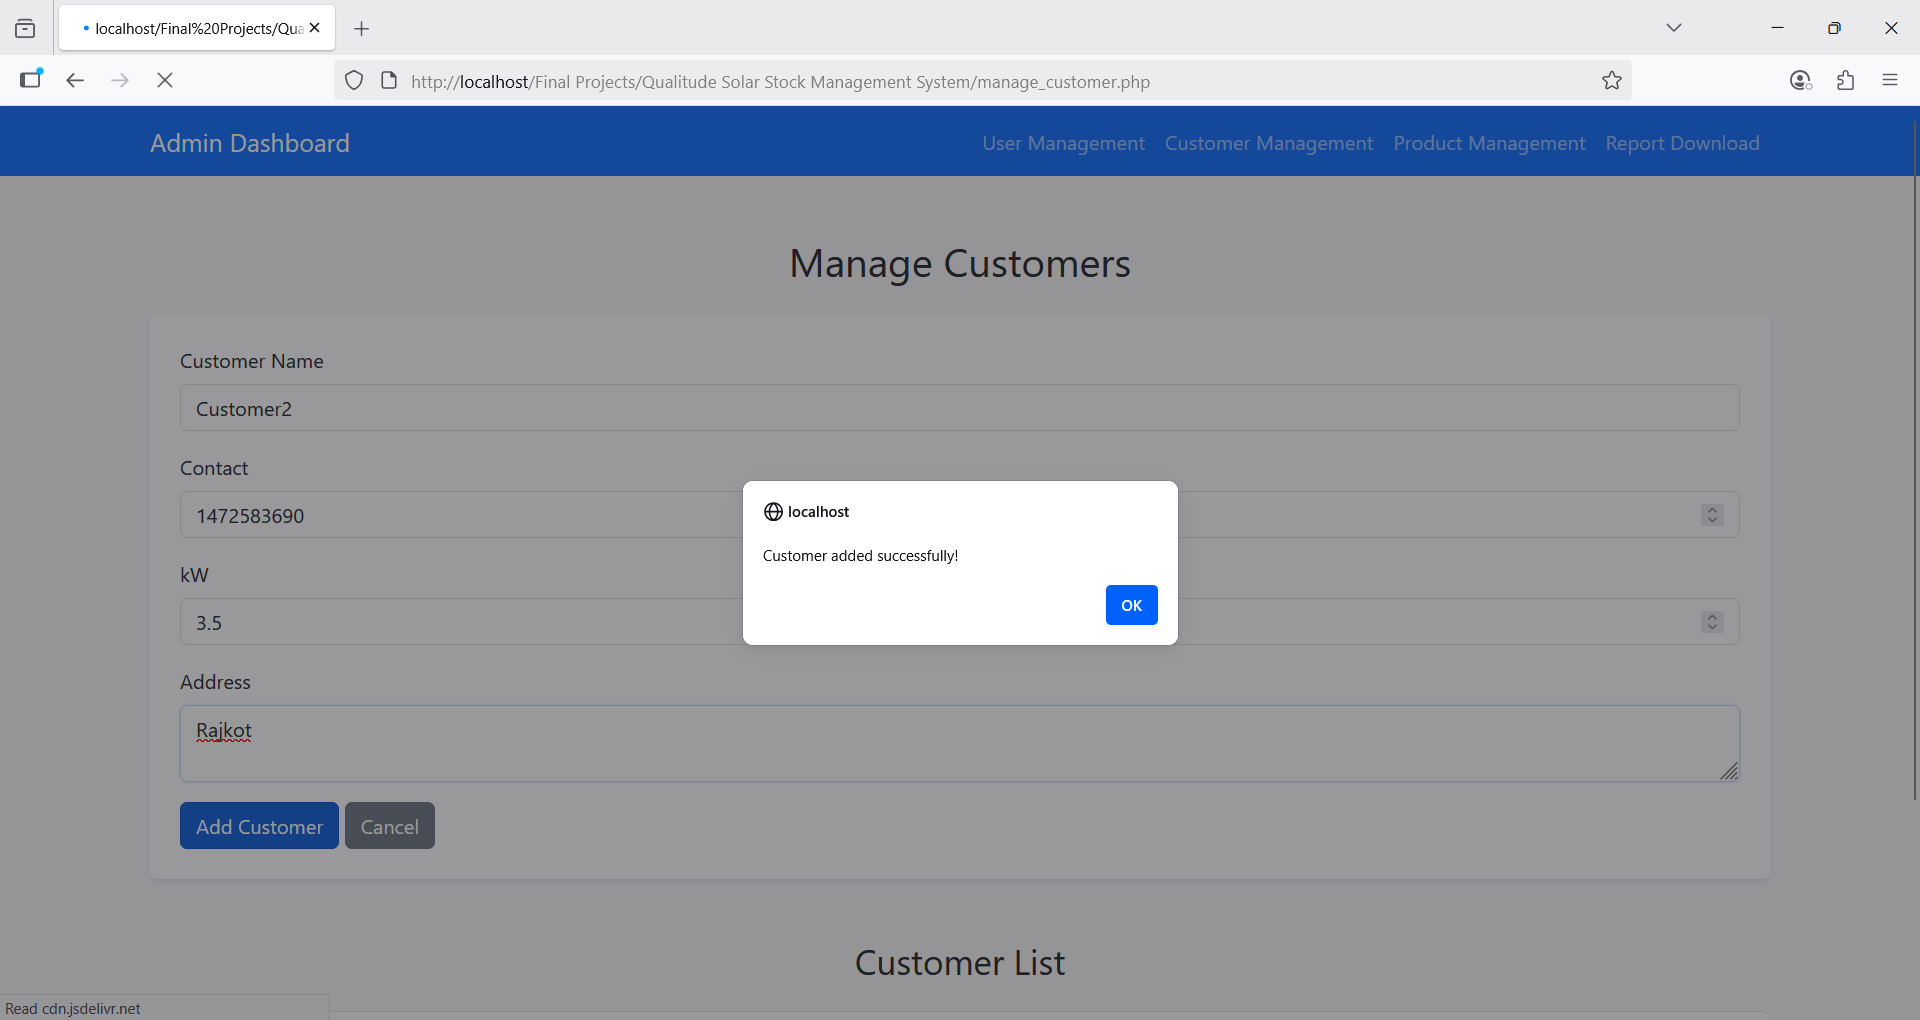Click into the Customer Name field
This screenshot has height=1020, width=1920.
pos(959,408)
